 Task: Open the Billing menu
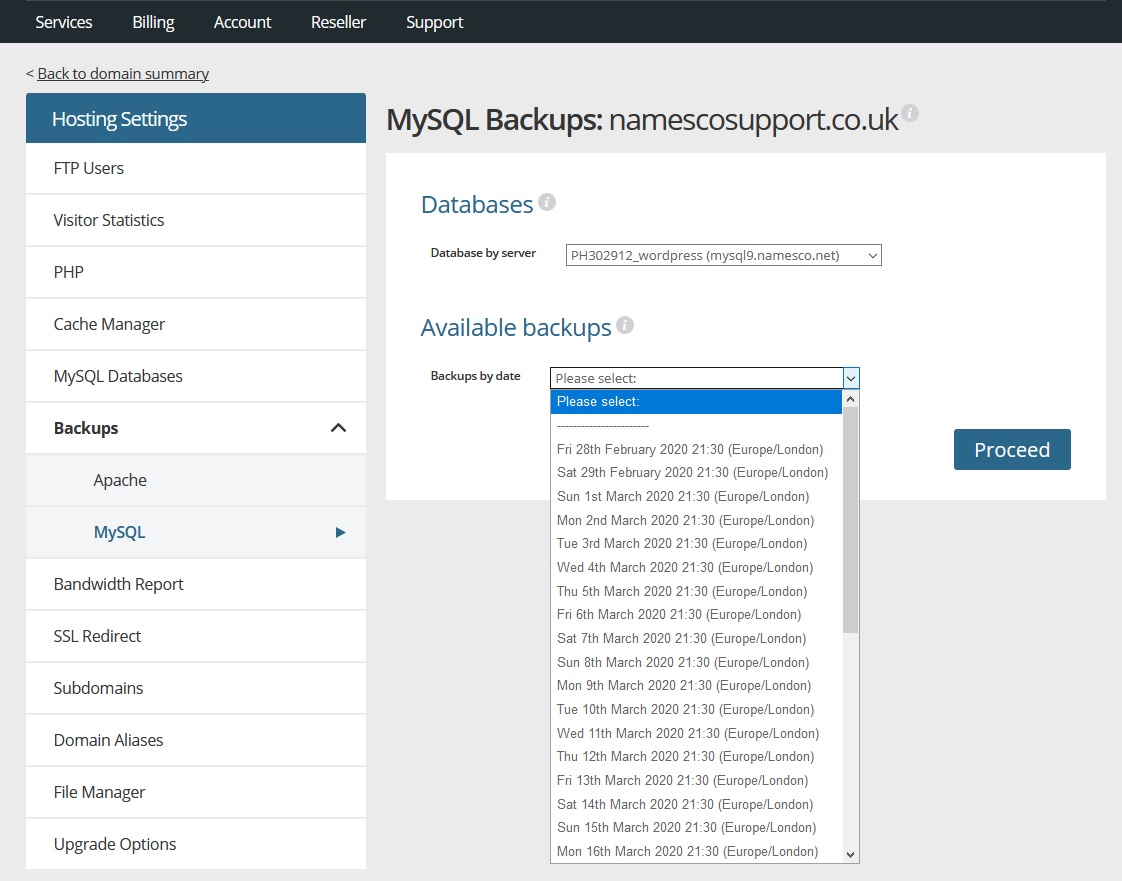coord(153,22)
